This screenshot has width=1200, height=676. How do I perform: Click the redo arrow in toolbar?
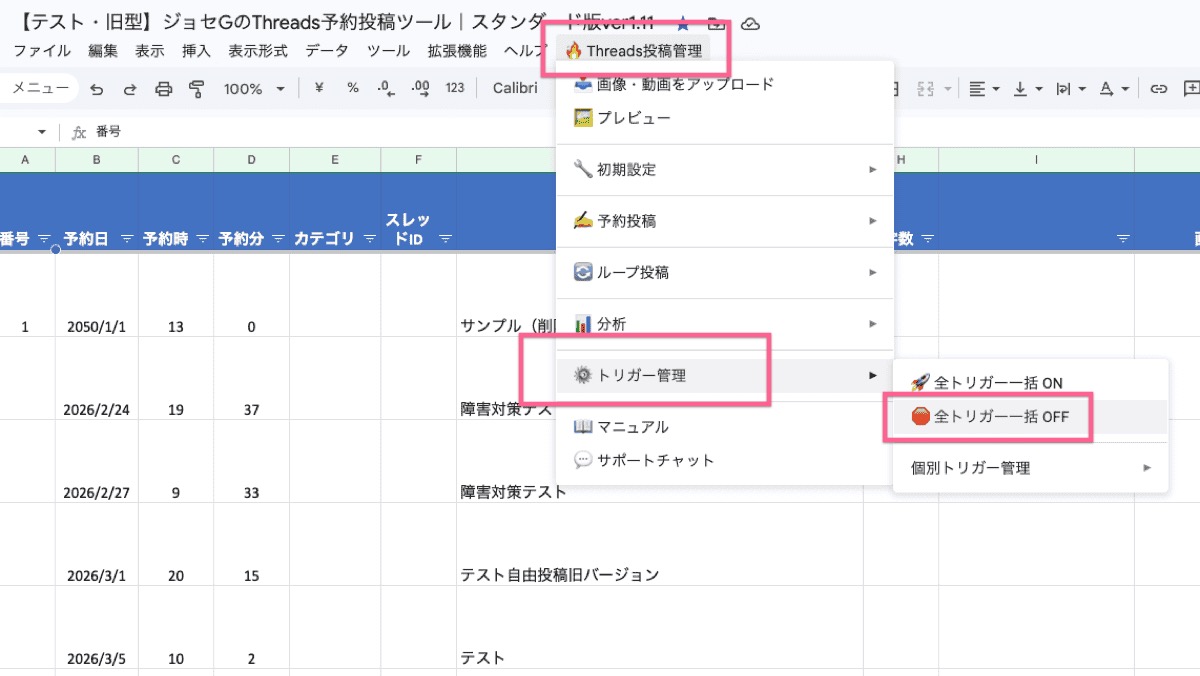(x=130, y=89)
